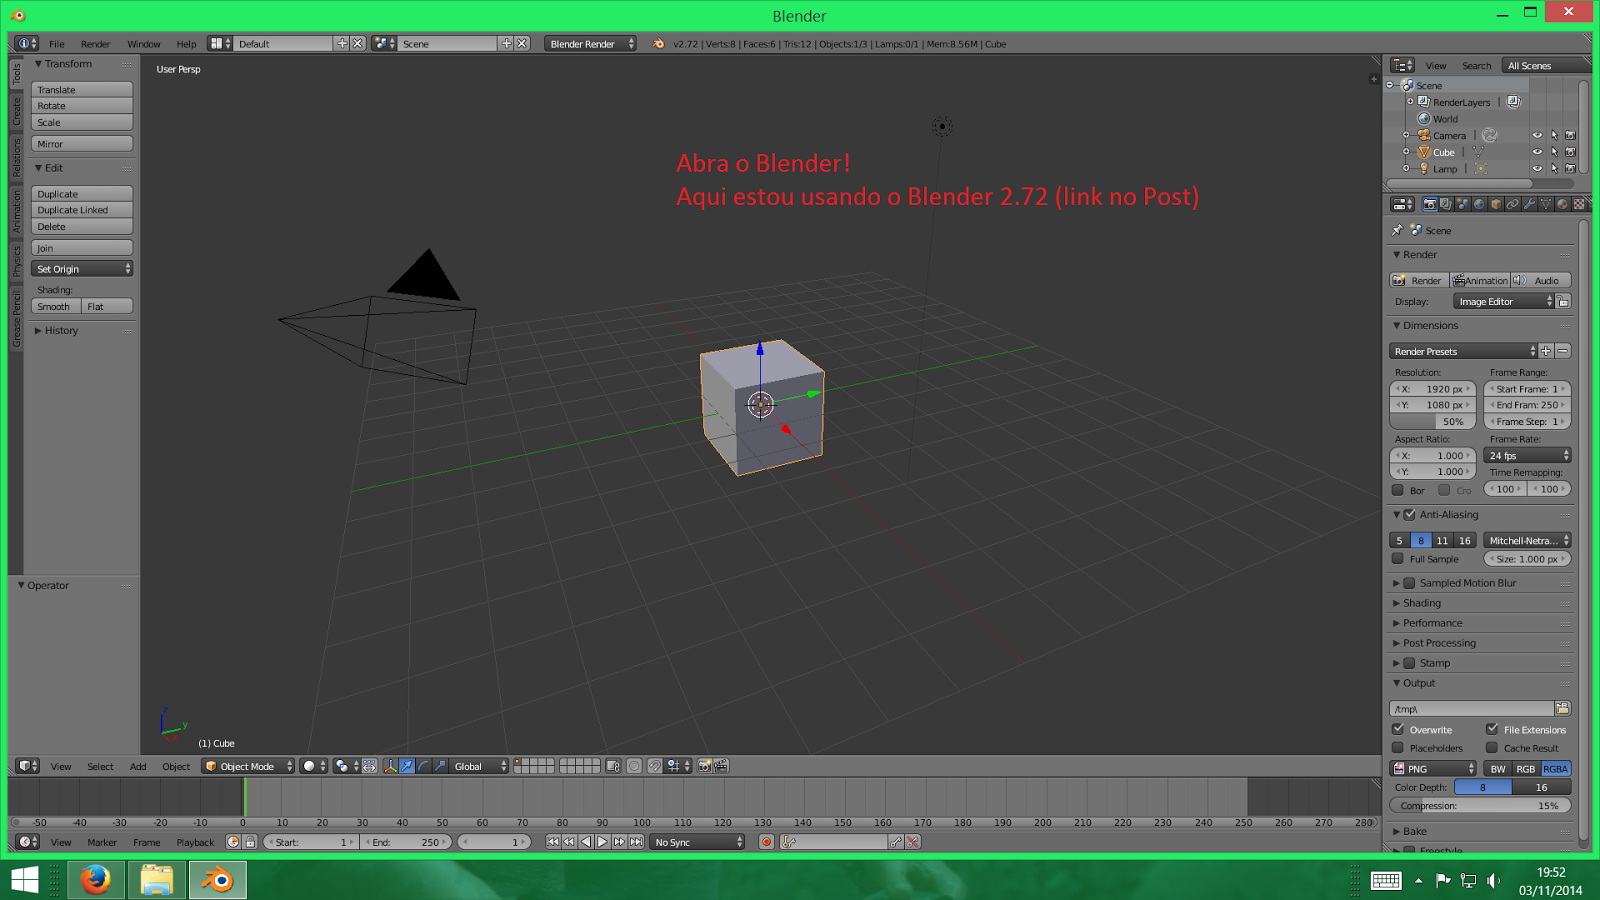Click the OpenGL render animation clapper icon
1600x900 pixels.
(721, 766)
